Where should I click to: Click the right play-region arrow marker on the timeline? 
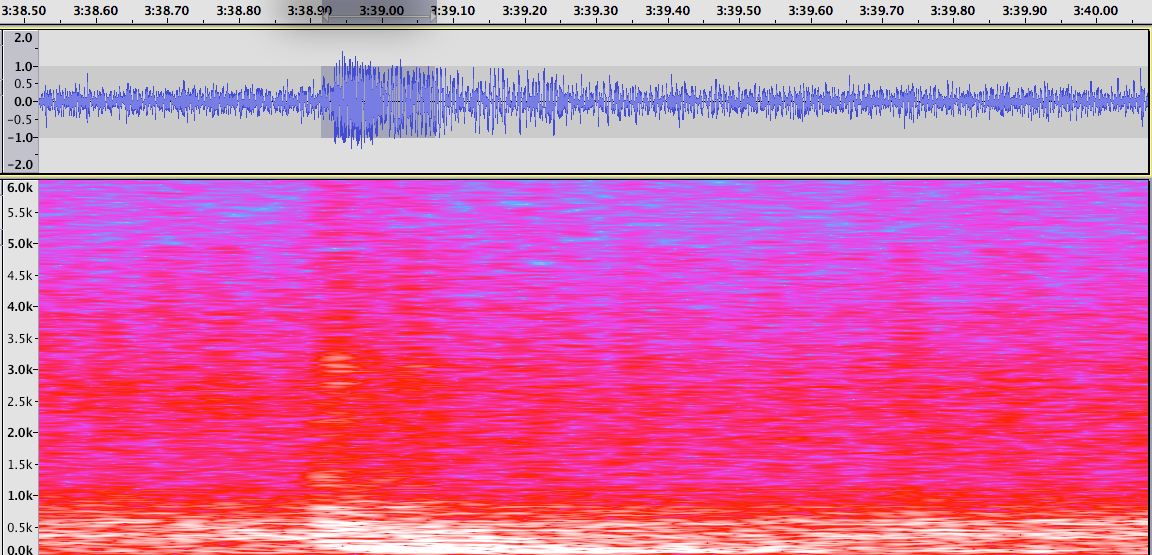[x=432, y=17]
